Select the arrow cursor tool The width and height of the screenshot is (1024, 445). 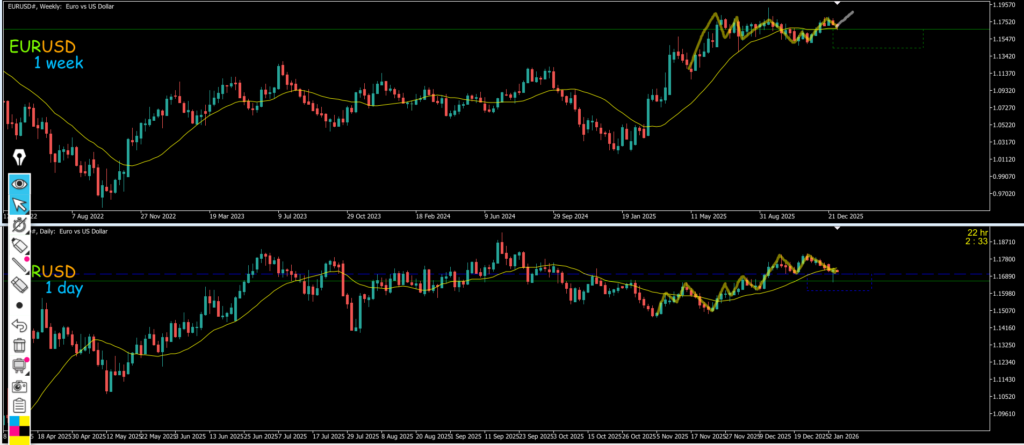click(19, 206)
